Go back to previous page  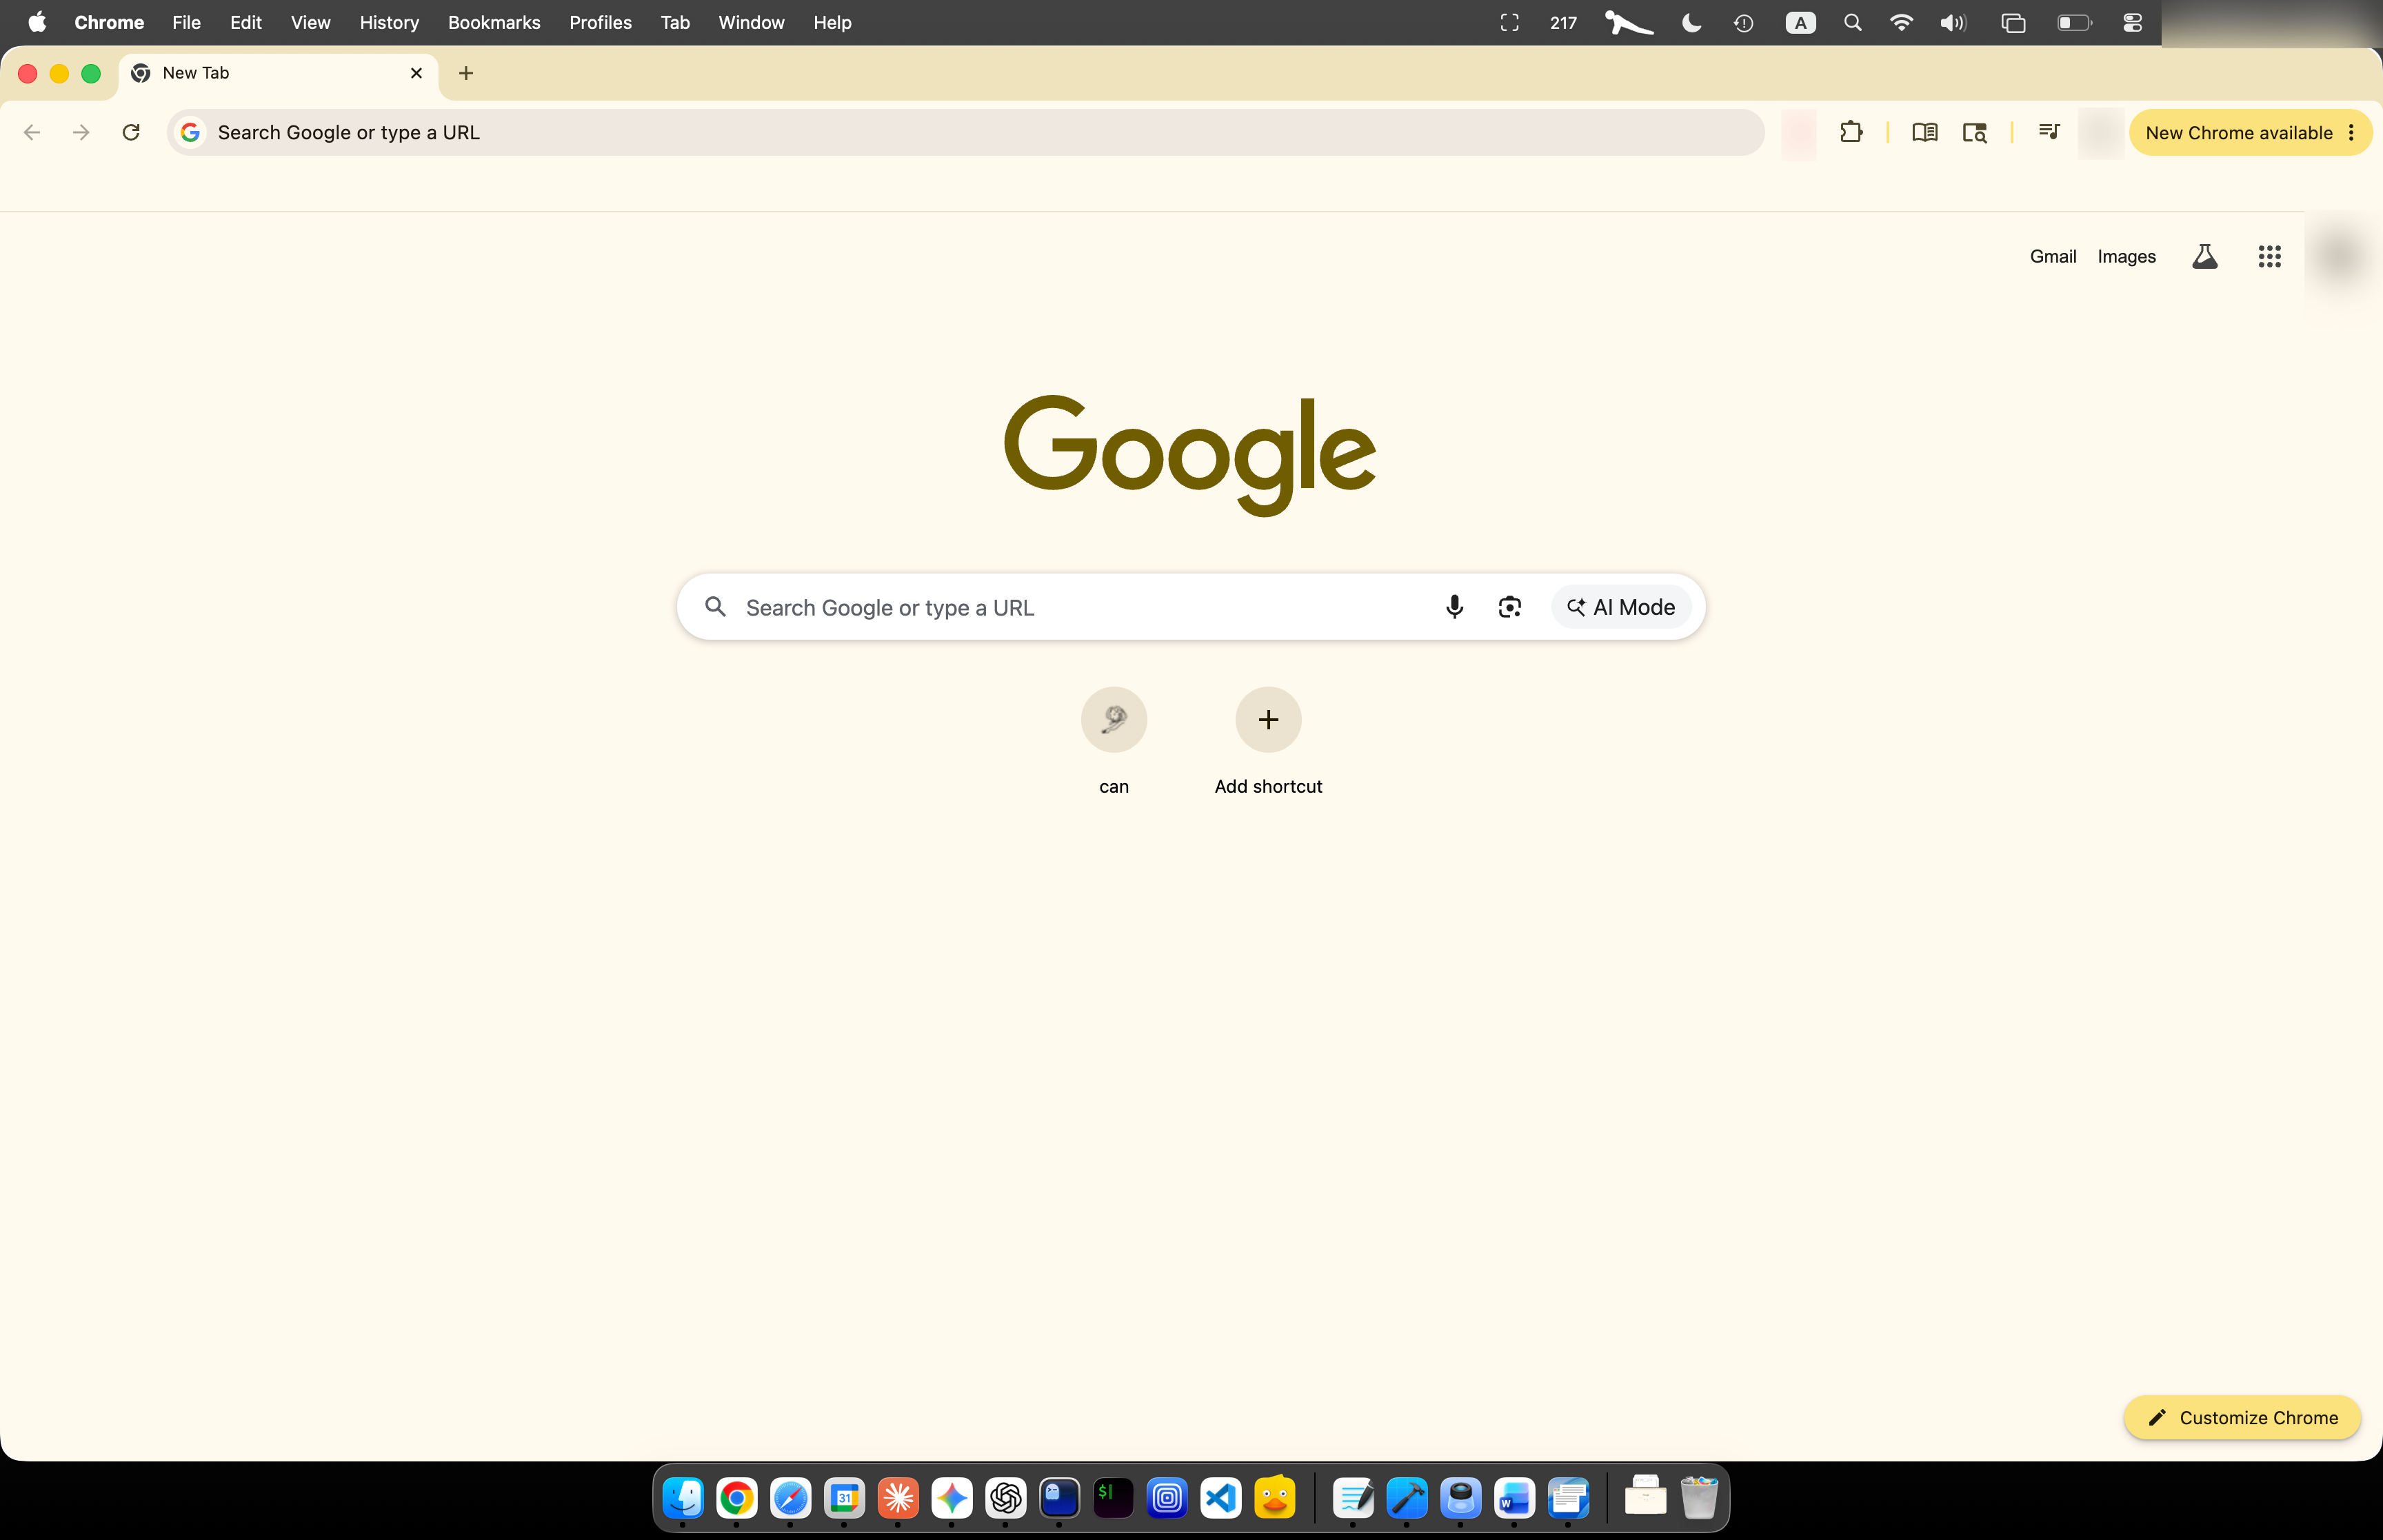(32, 132)
